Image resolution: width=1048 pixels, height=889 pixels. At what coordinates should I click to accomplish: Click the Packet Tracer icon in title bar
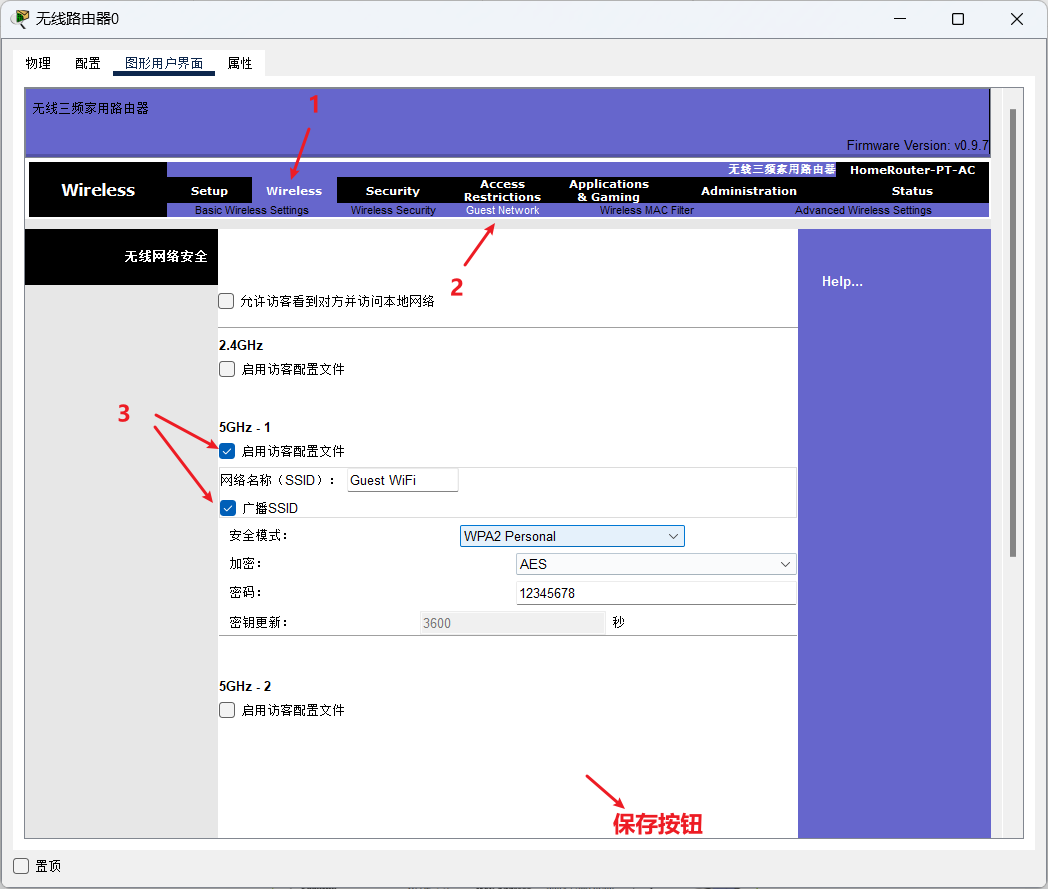tap(20, 19)
